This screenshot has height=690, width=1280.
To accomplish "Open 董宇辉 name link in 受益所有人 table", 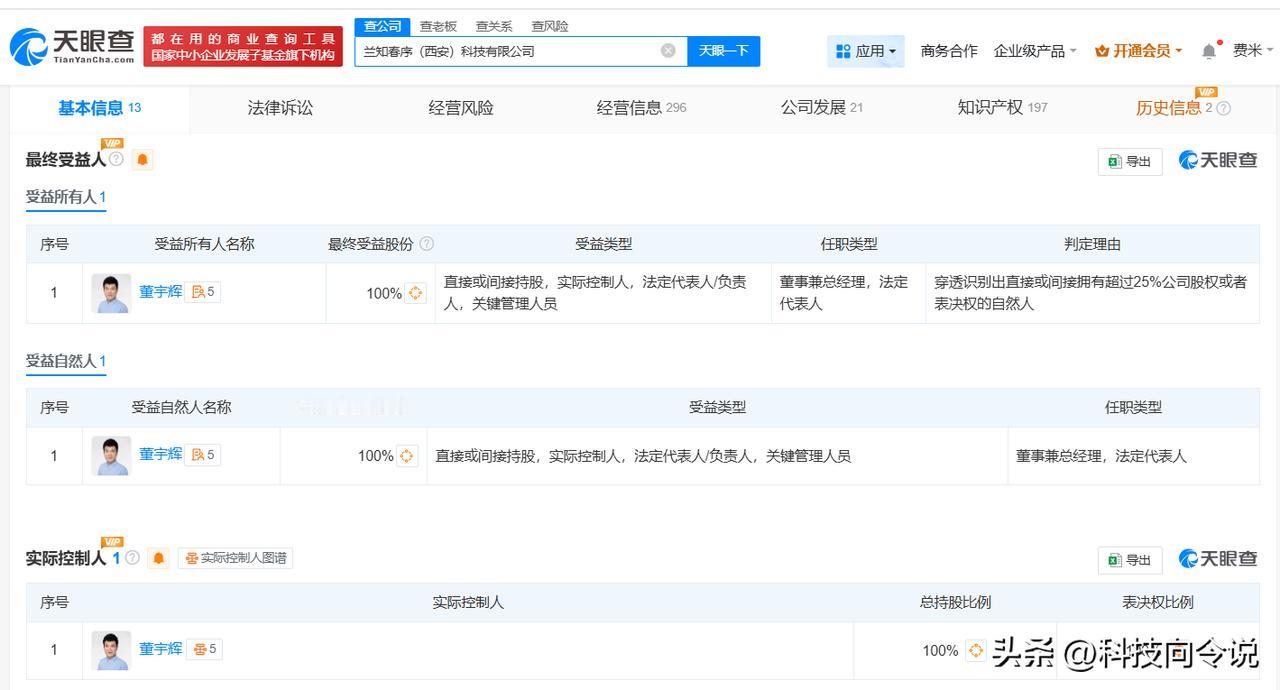I will pyautogui.click(x=160, y=292).
